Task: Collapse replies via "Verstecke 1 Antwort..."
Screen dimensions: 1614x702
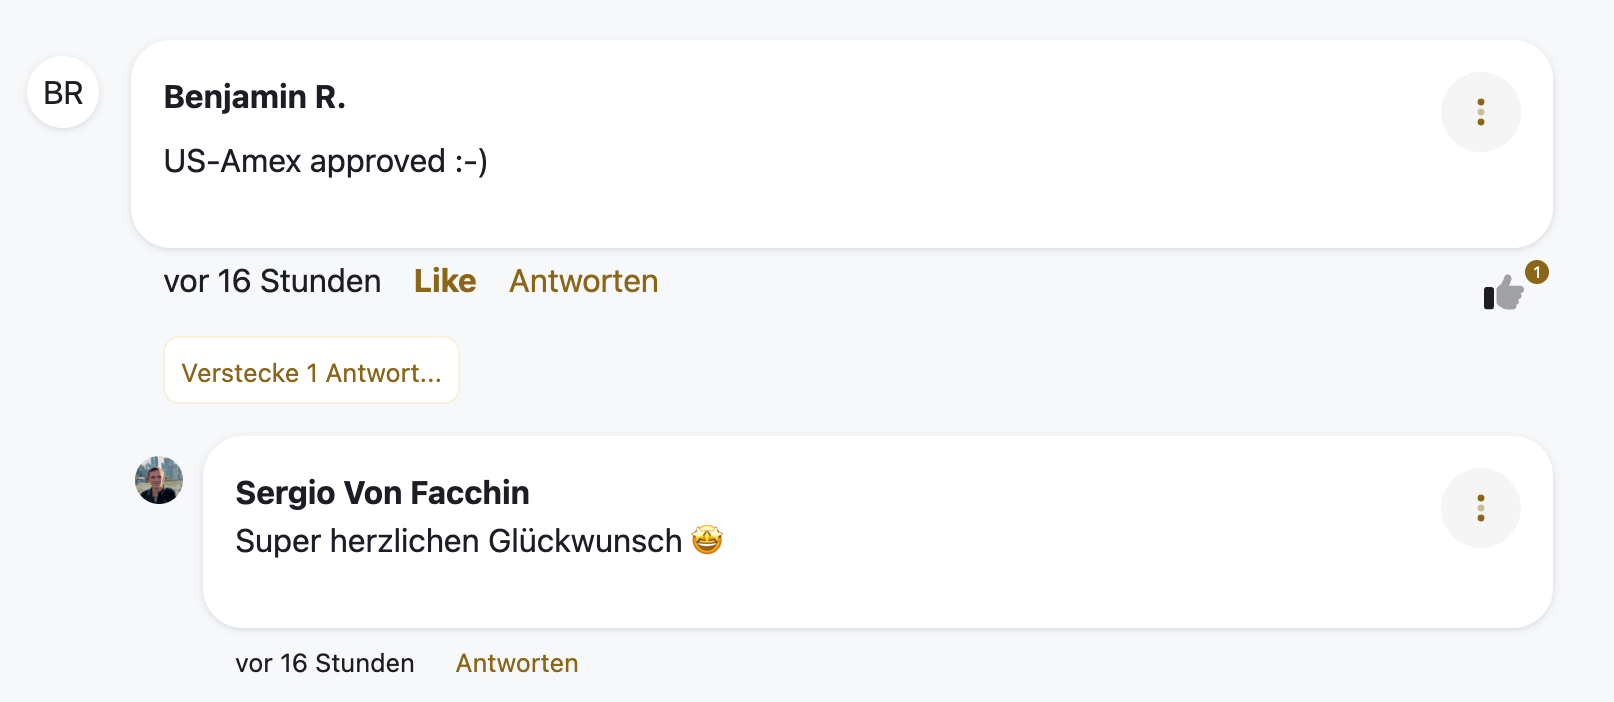Action: (x=311, y=372)
